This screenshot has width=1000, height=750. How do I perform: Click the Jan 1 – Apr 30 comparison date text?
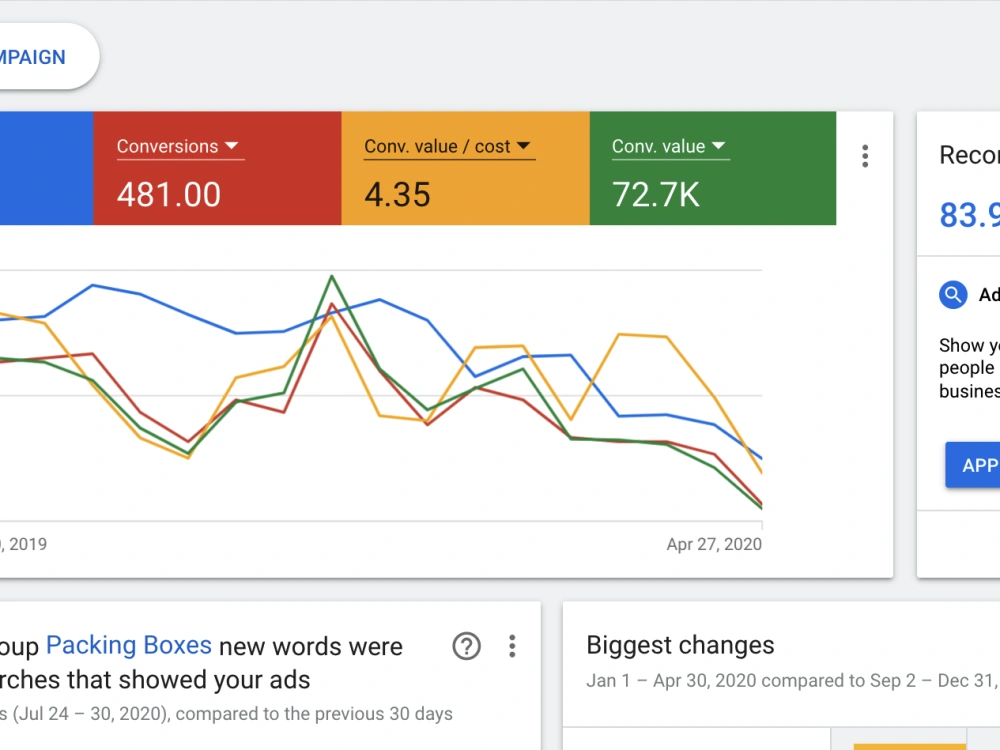pos(793,680)
